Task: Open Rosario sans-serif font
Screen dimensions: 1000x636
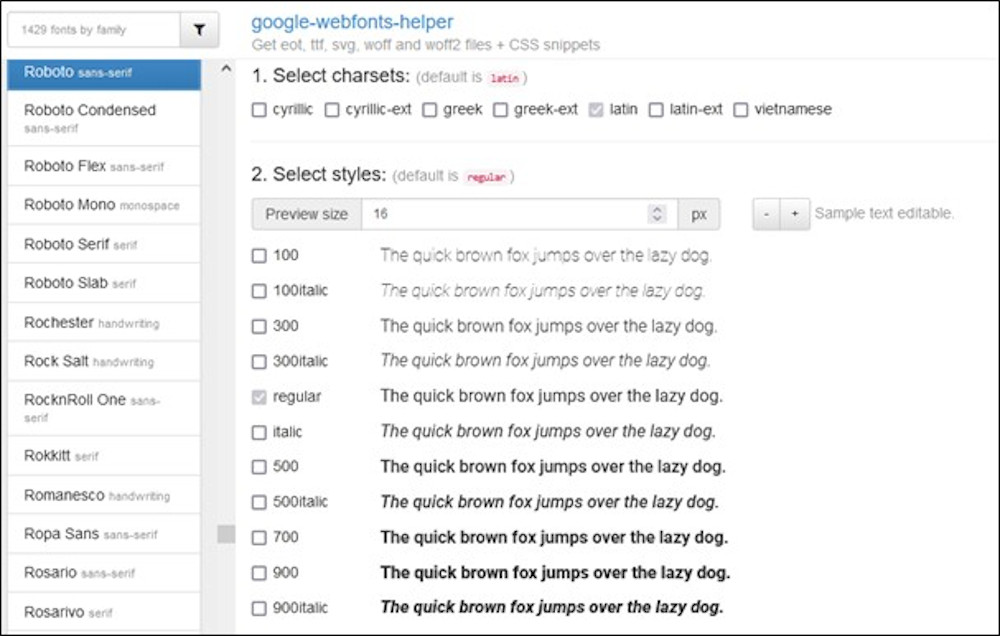Action: click(104, 573)
